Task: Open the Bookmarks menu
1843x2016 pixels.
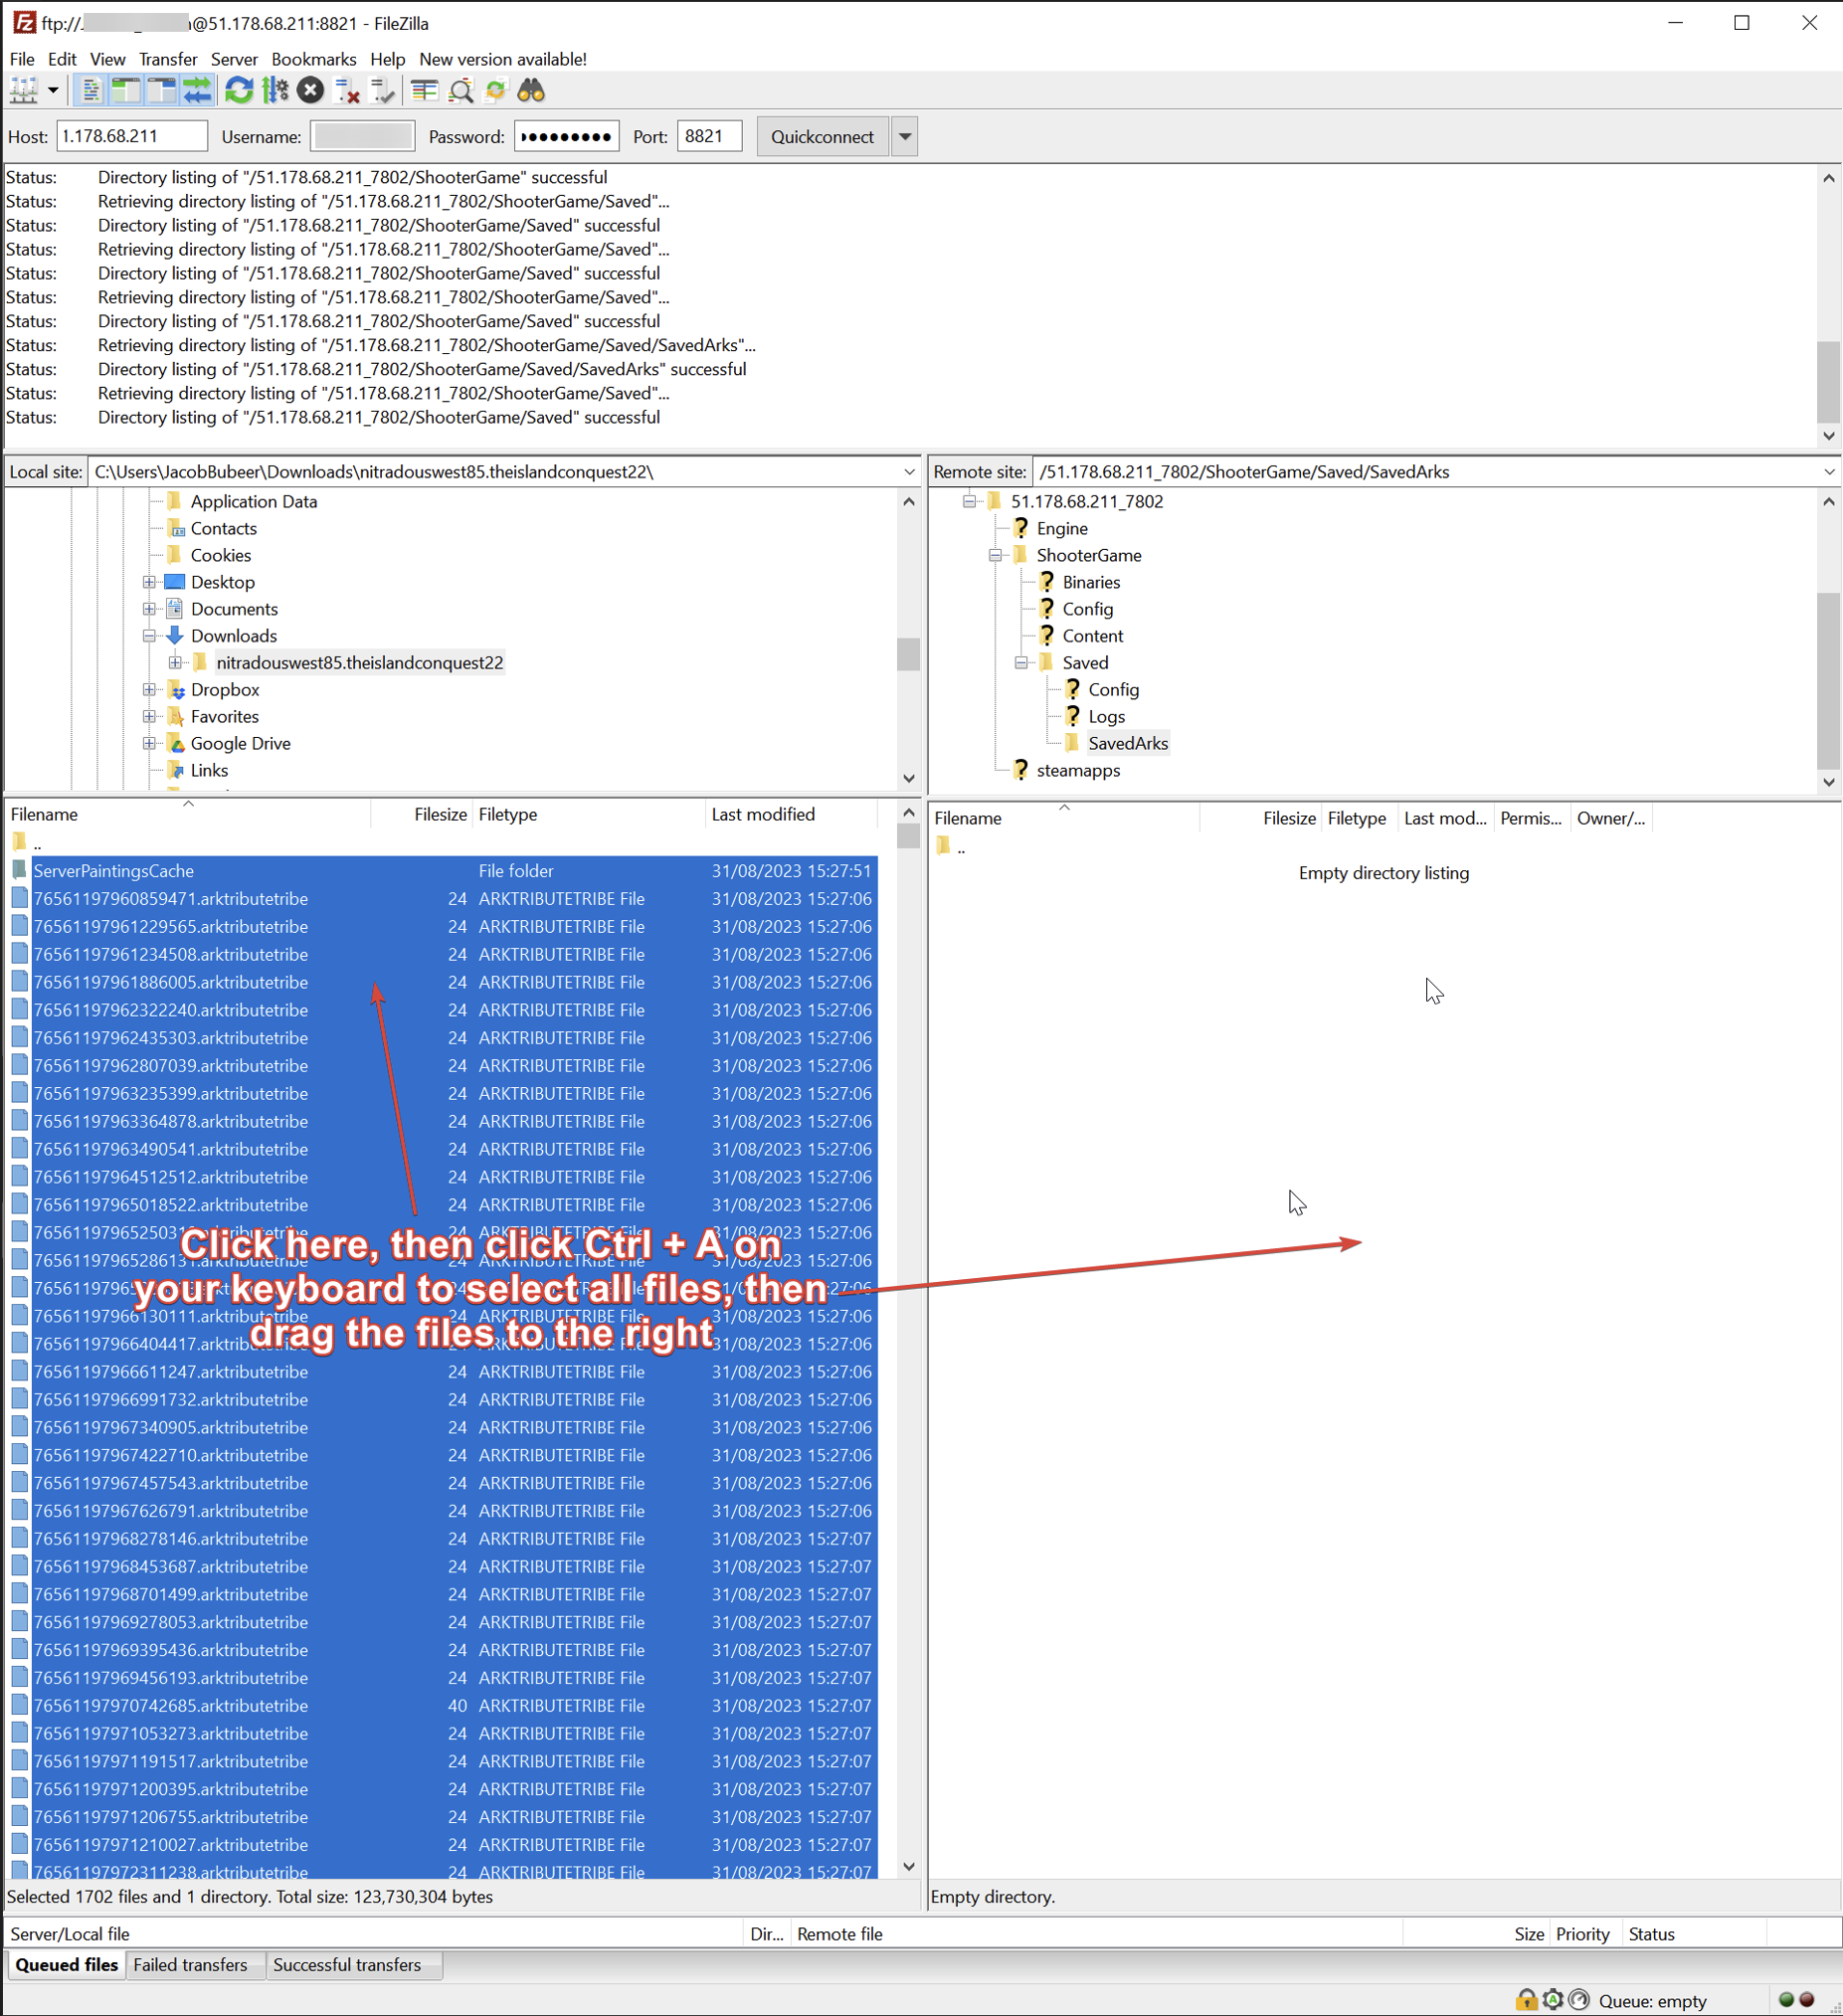Action: pyautogui.click(x=313, y=59)
